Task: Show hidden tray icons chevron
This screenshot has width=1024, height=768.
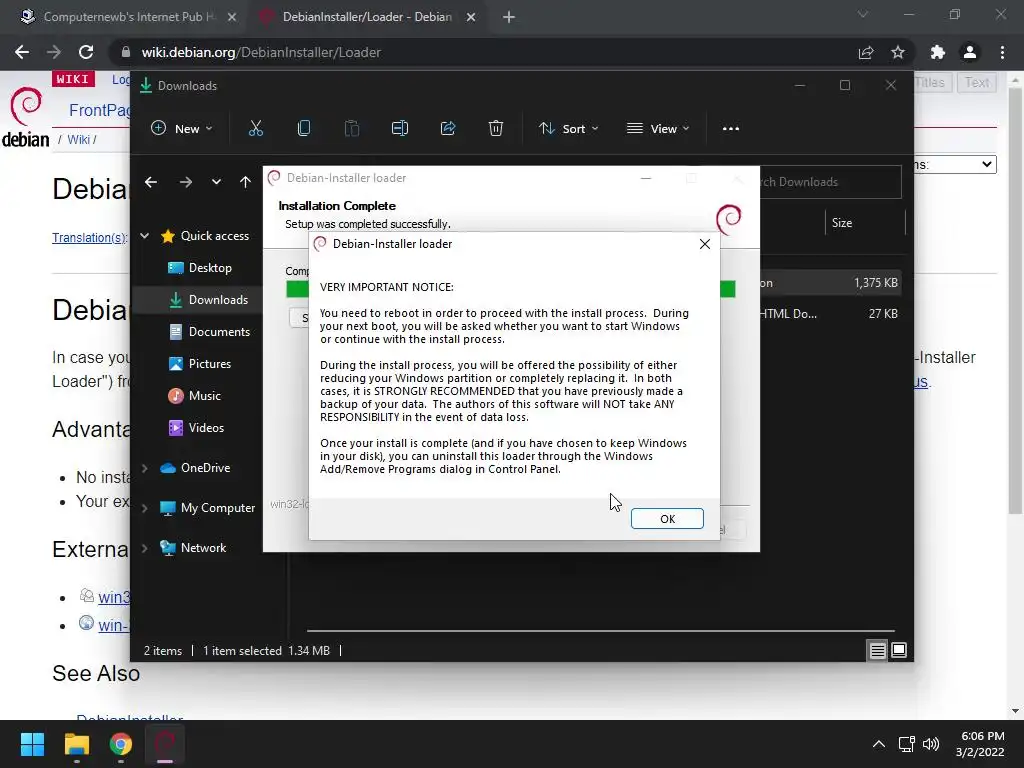Action: click(x=878, y=744)
